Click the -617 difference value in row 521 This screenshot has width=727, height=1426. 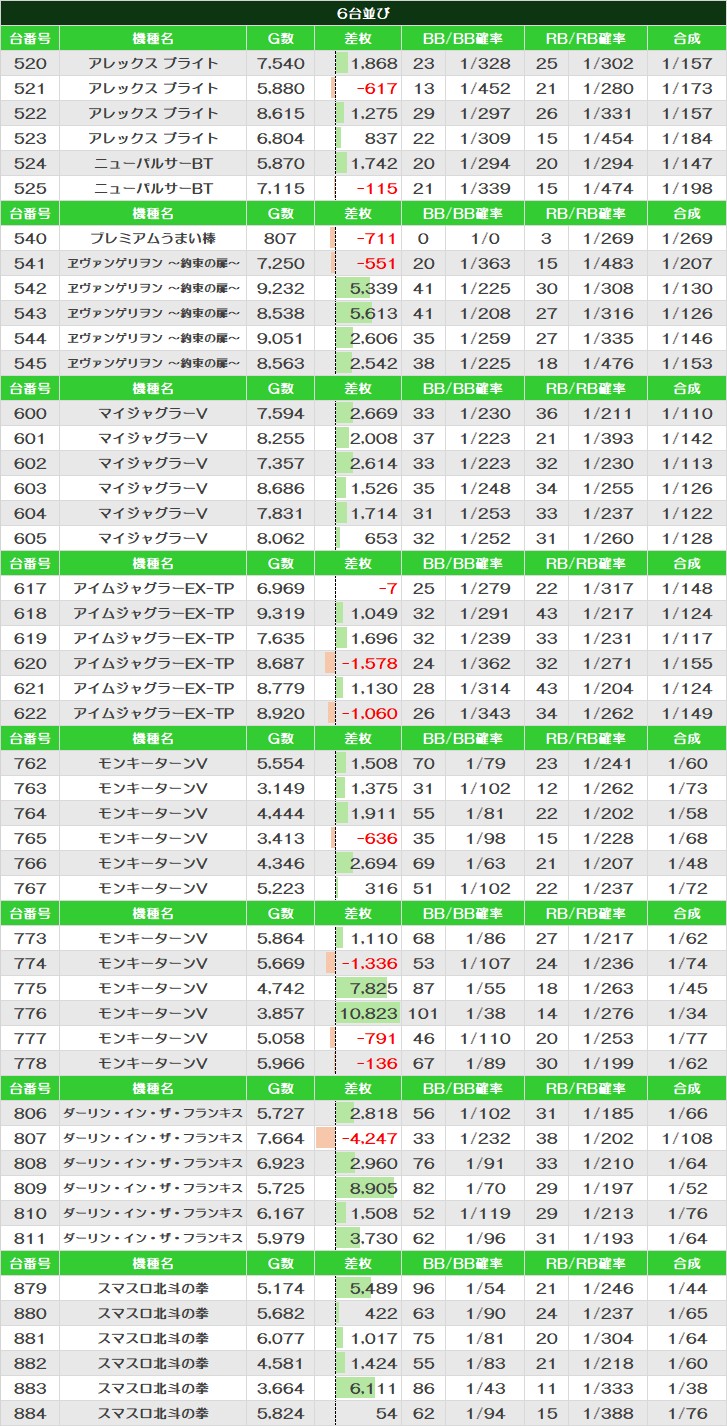(x=376, y=88)
